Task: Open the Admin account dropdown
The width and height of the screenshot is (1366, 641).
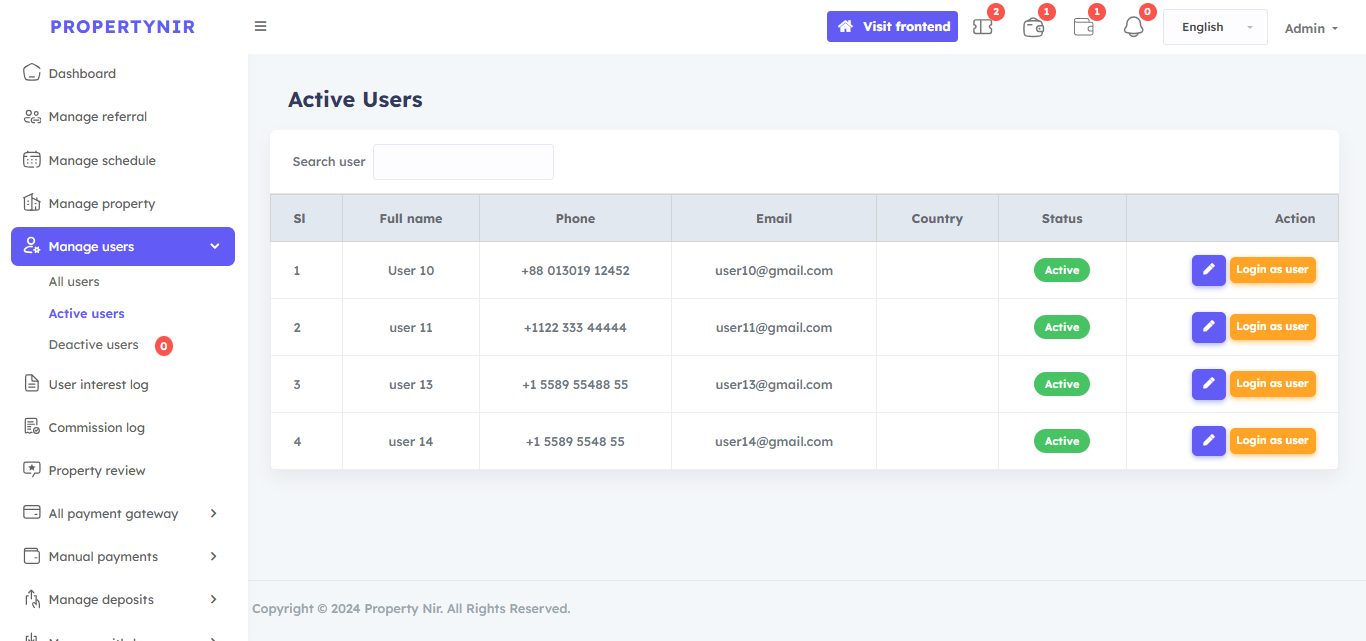Action: click(1311, 28)
